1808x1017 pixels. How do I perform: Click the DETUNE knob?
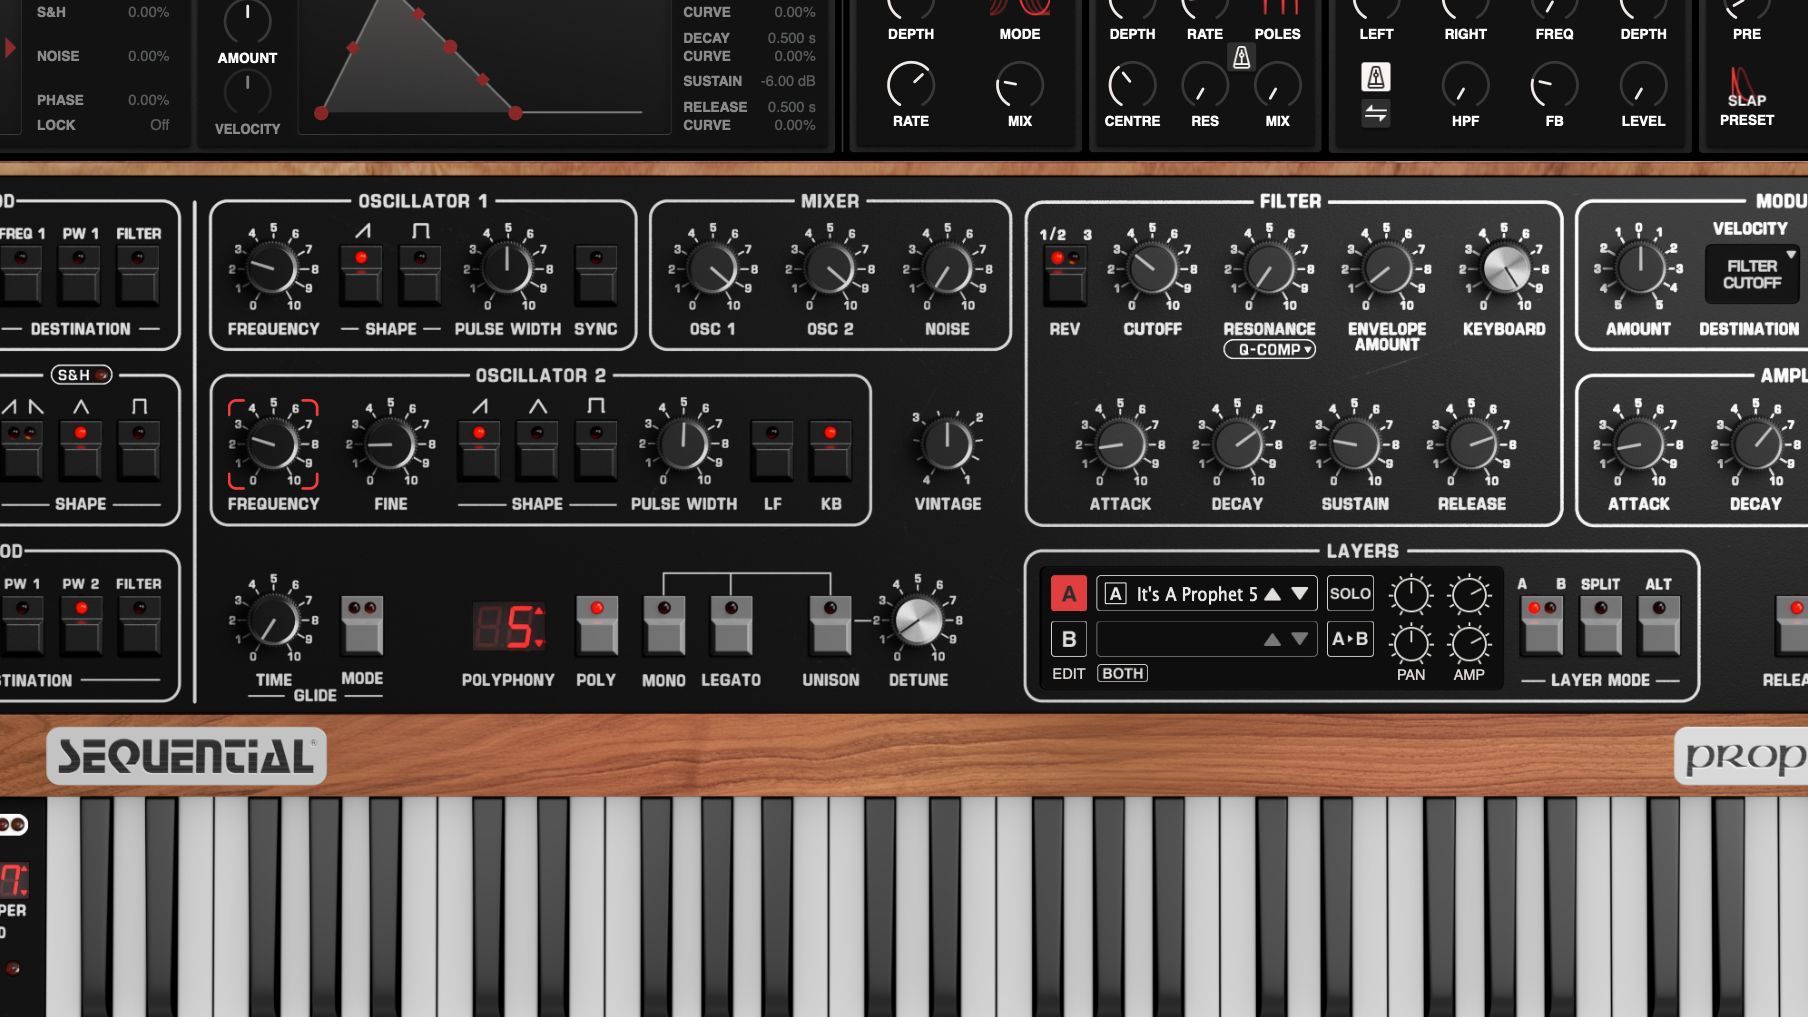pyautogui.click(x=918, y=620)
